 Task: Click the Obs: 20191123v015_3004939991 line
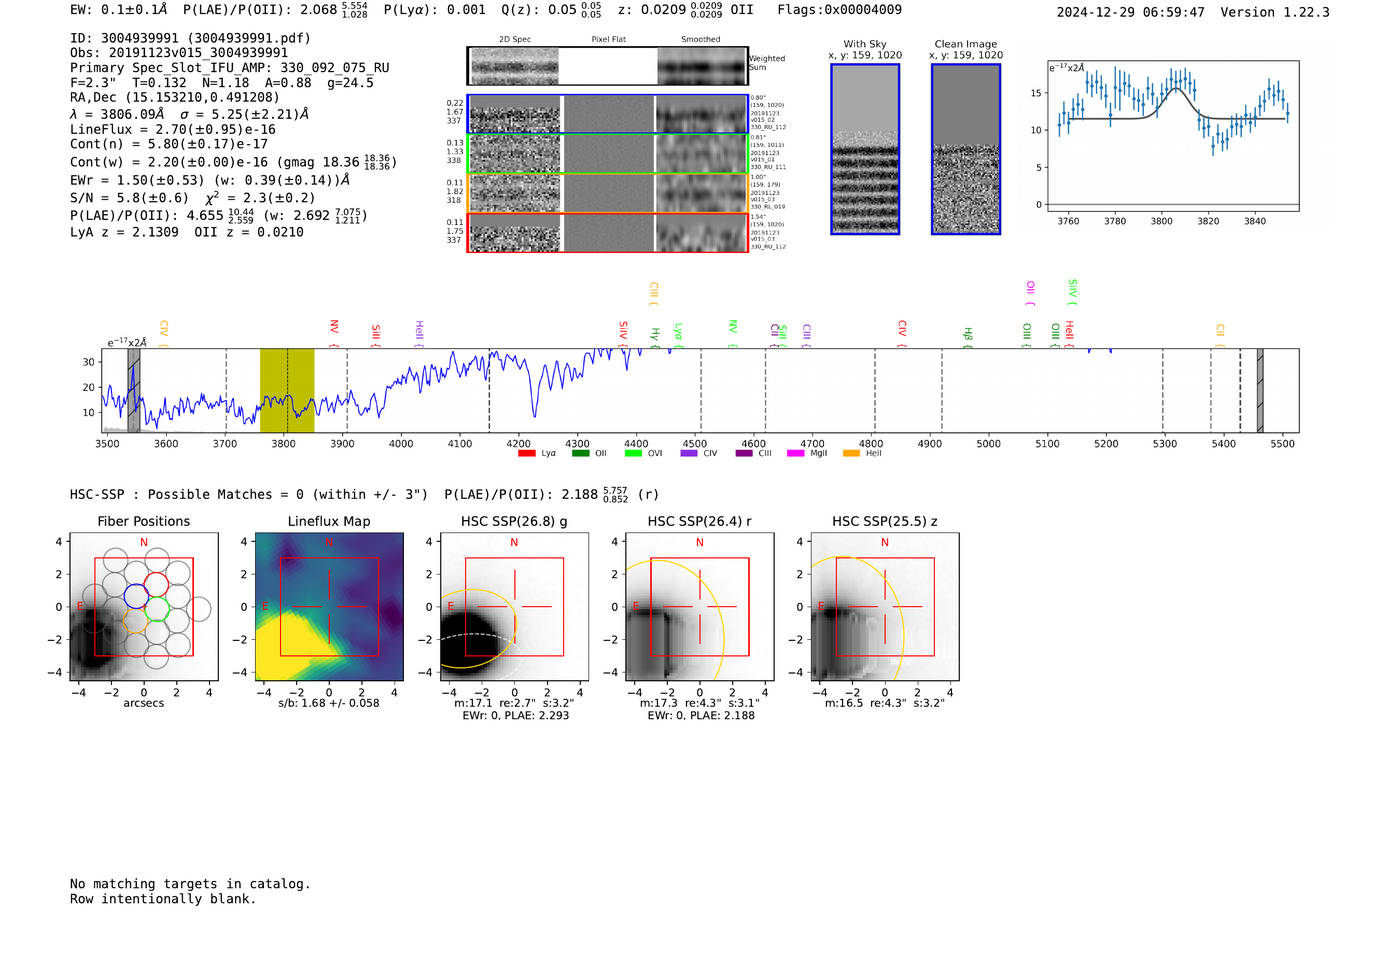point(179,53)
